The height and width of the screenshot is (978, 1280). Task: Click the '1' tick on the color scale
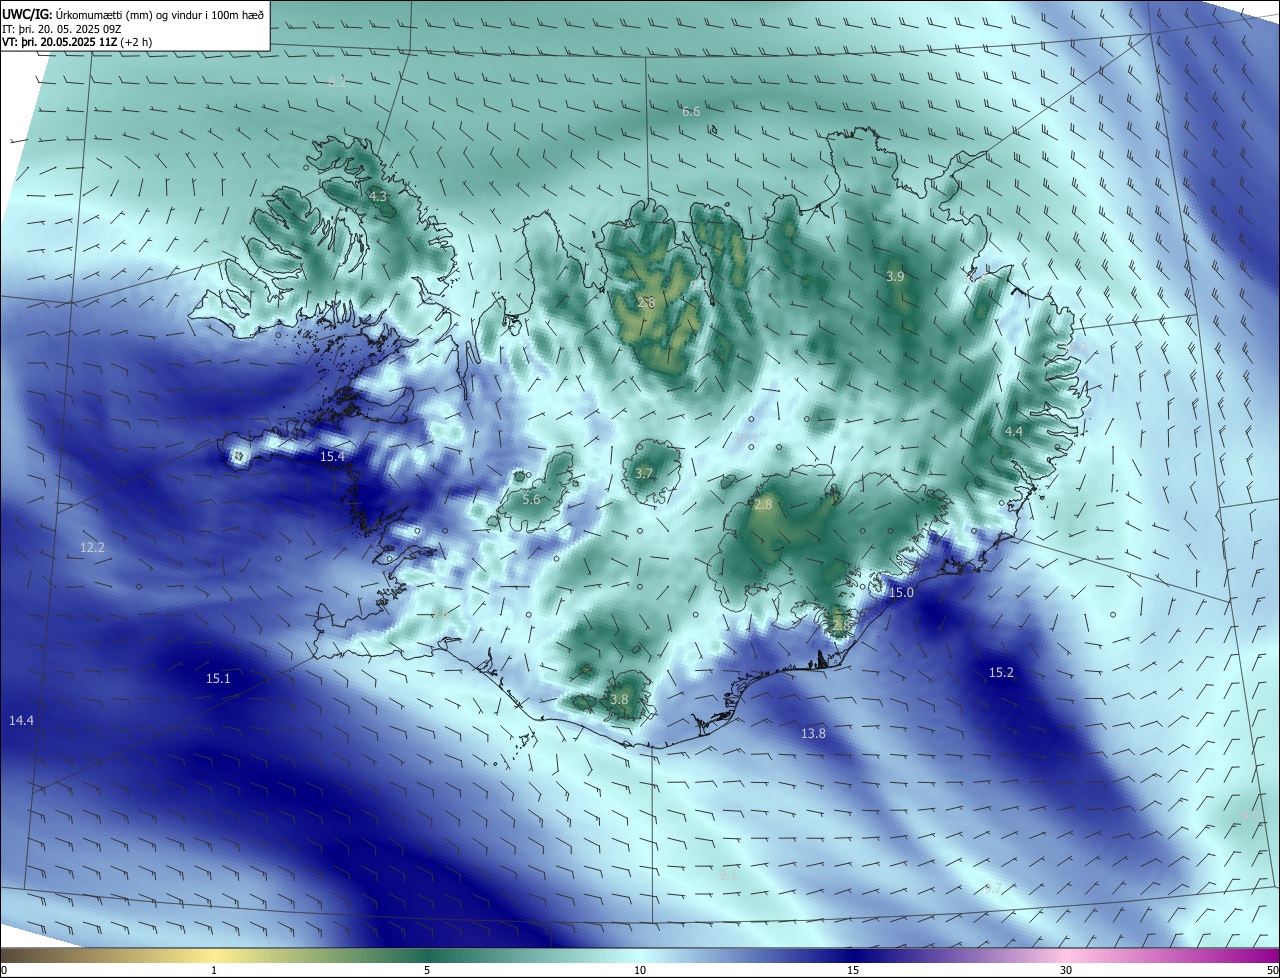[x=214, y=971]
